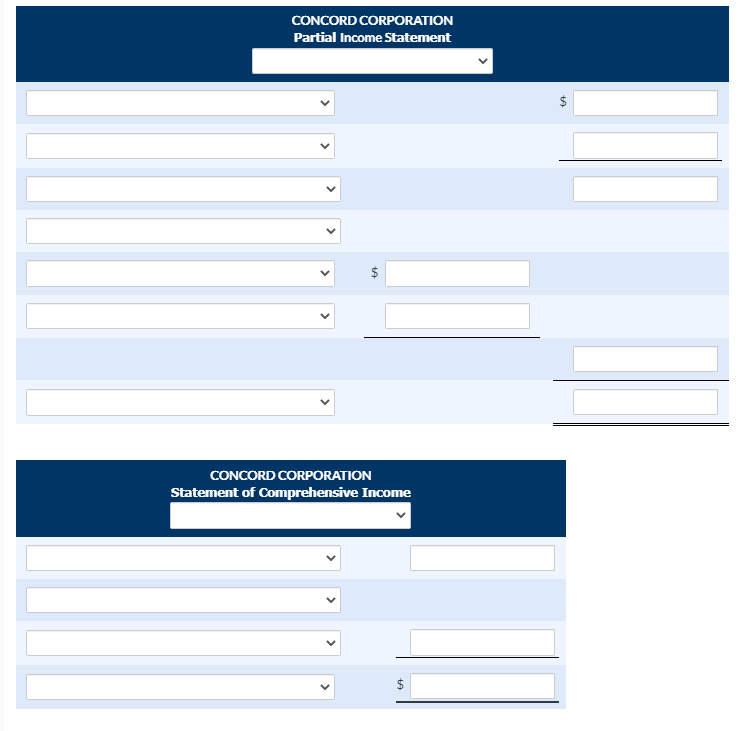Open the period dropdown under Partial Income Statement
Screen dimensions: 743x731
372,61
